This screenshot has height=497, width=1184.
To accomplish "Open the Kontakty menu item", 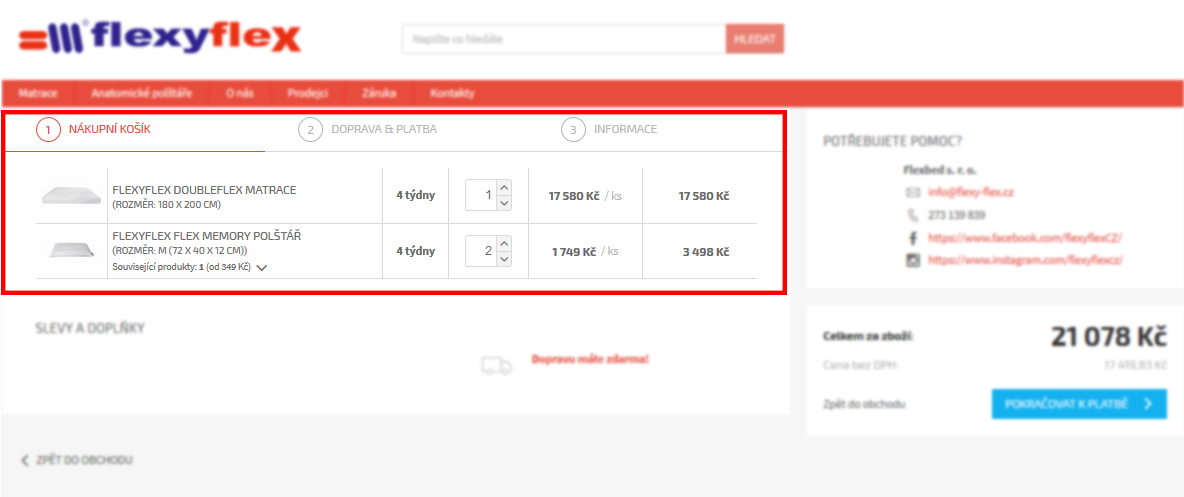I will pyautogui.click(x=452, y=94).
